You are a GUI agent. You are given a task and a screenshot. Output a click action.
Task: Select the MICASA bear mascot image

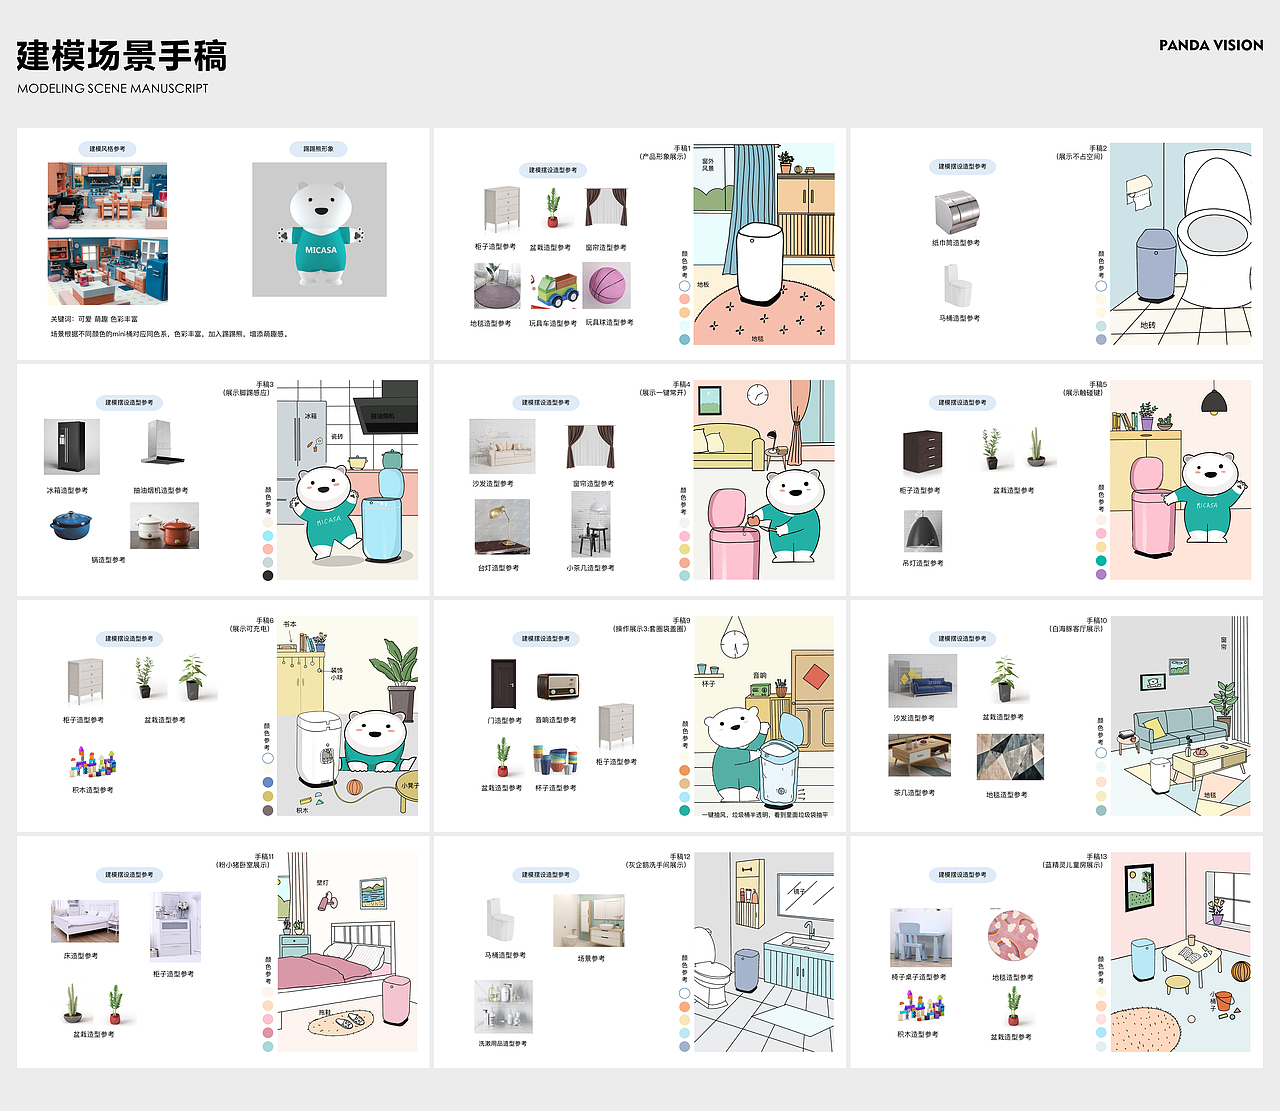(318, 230)
